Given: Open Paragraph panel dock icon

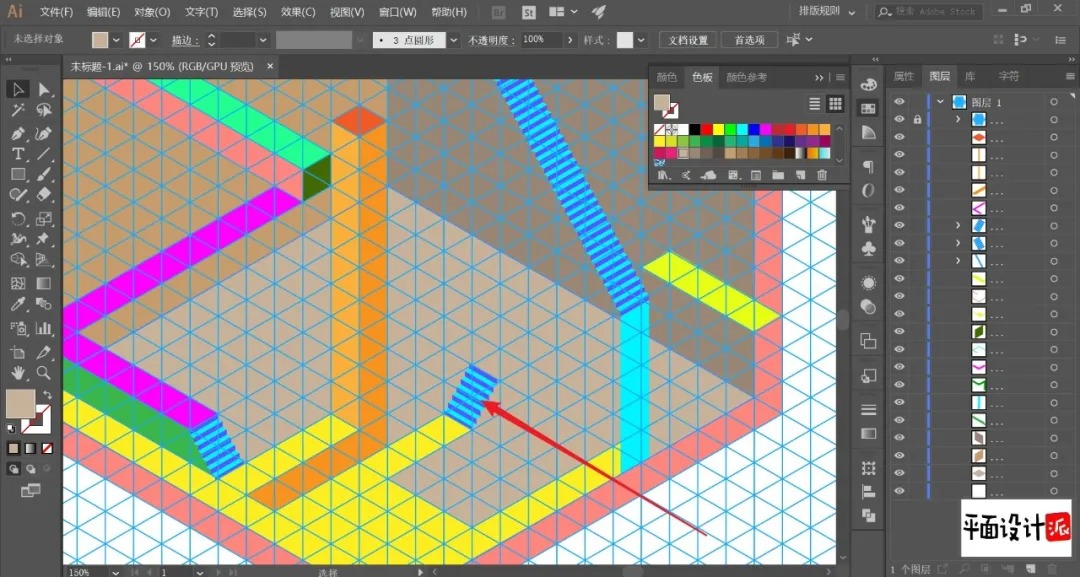Looking at the screenshot, I should [x=869, y=166].
